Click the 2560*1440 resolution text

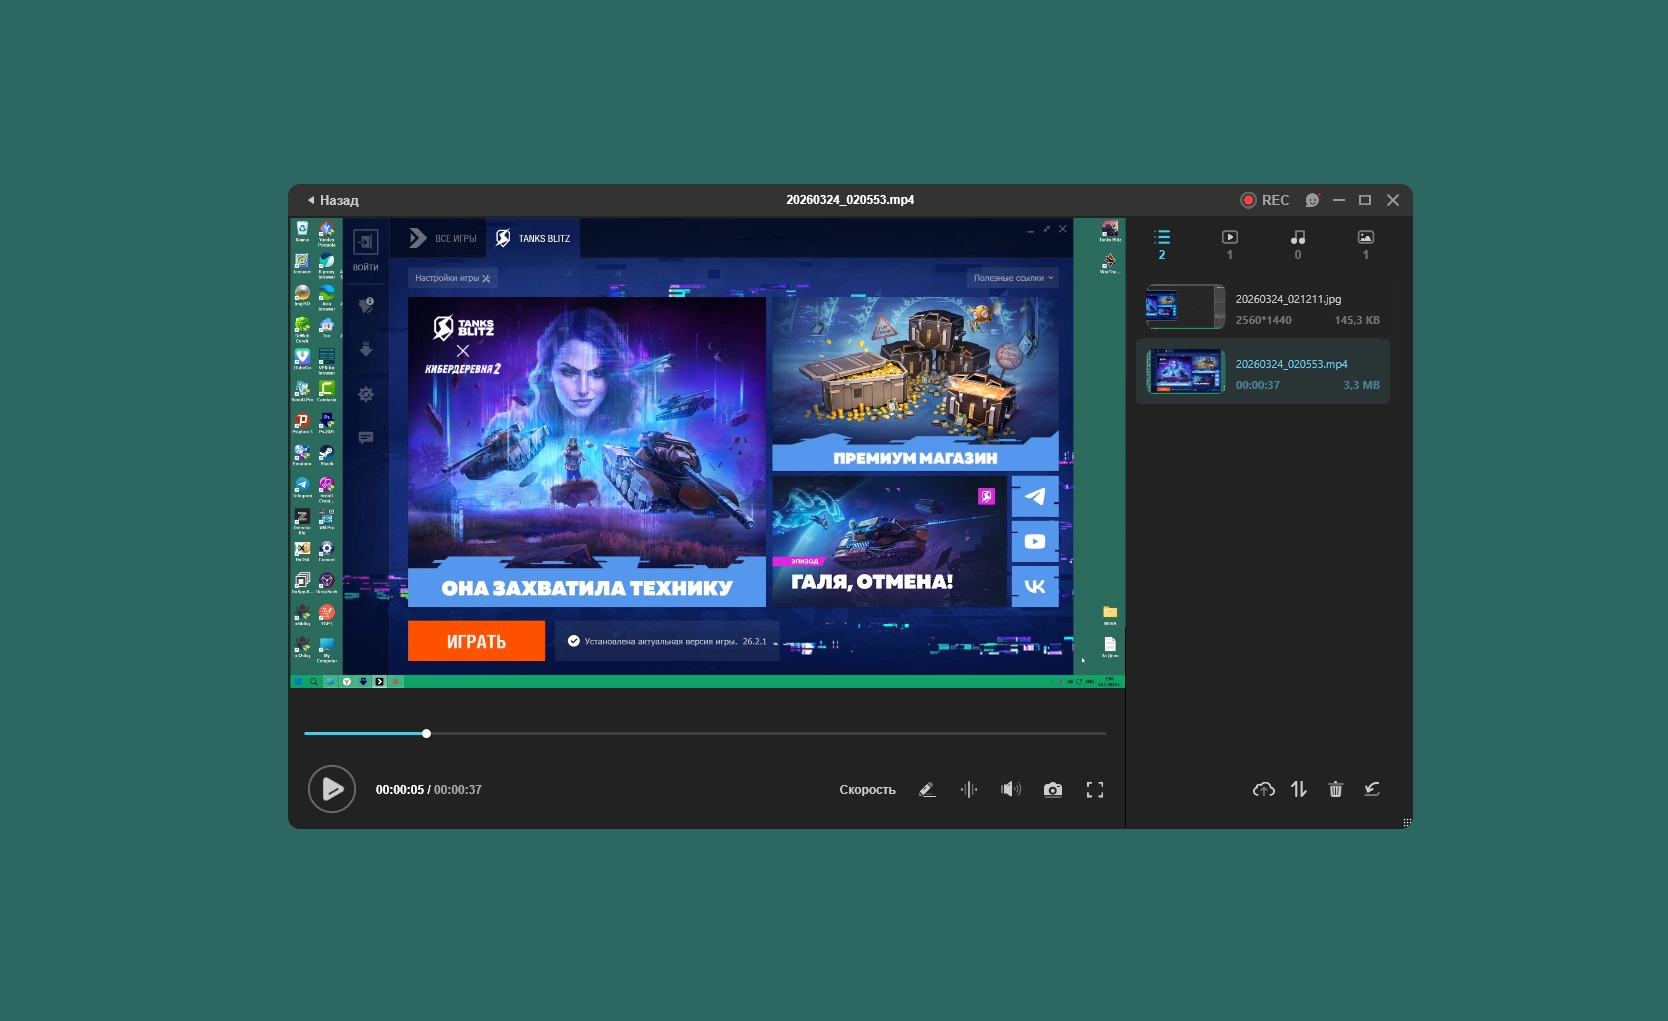click(x=1263, y=320)
